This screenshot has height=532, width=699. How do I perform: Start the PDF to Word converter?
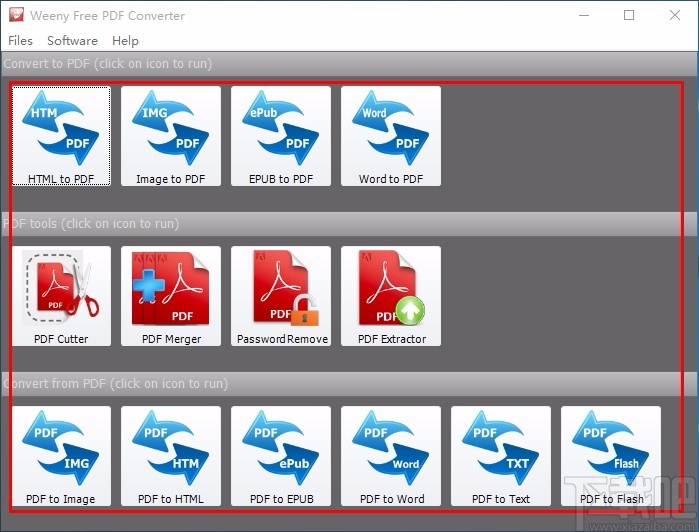coord(391,456)
